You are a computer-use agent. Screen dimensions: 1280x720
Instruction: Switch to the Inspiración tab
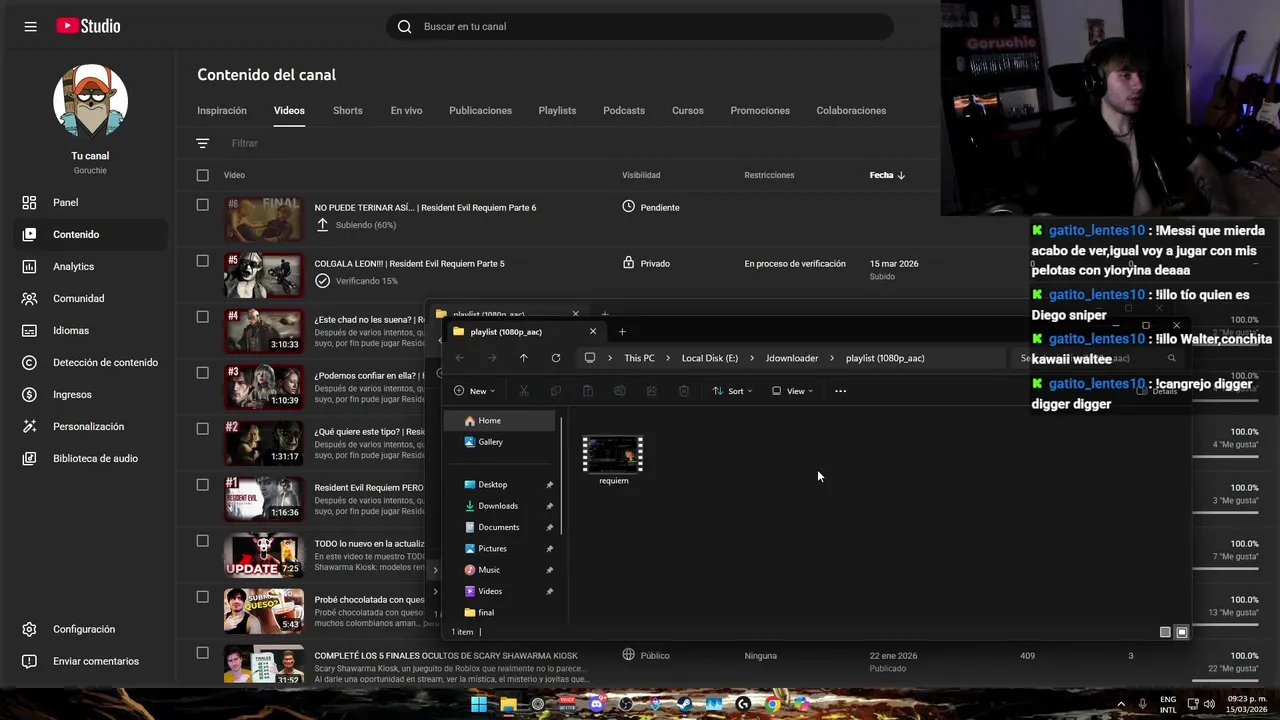(x=222, y=111)
